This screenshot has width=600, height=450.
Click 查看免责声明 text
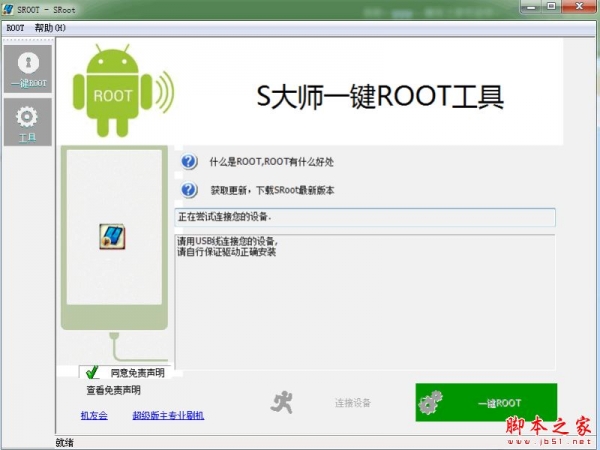[x=113, y=390]
